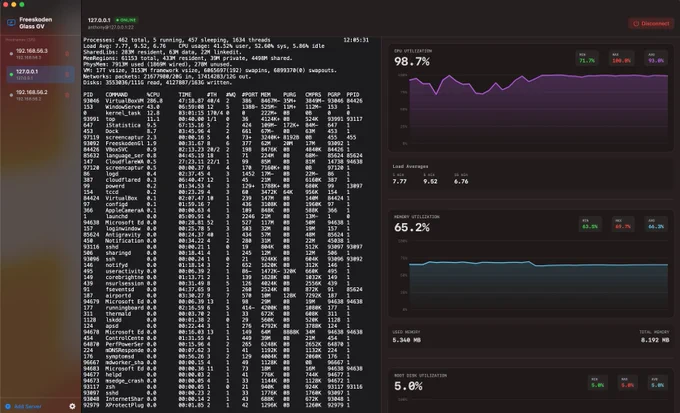The image size is (680, 413).
Task: Click the VirtualBoxVM process row
Action: [x=223, y=101]
